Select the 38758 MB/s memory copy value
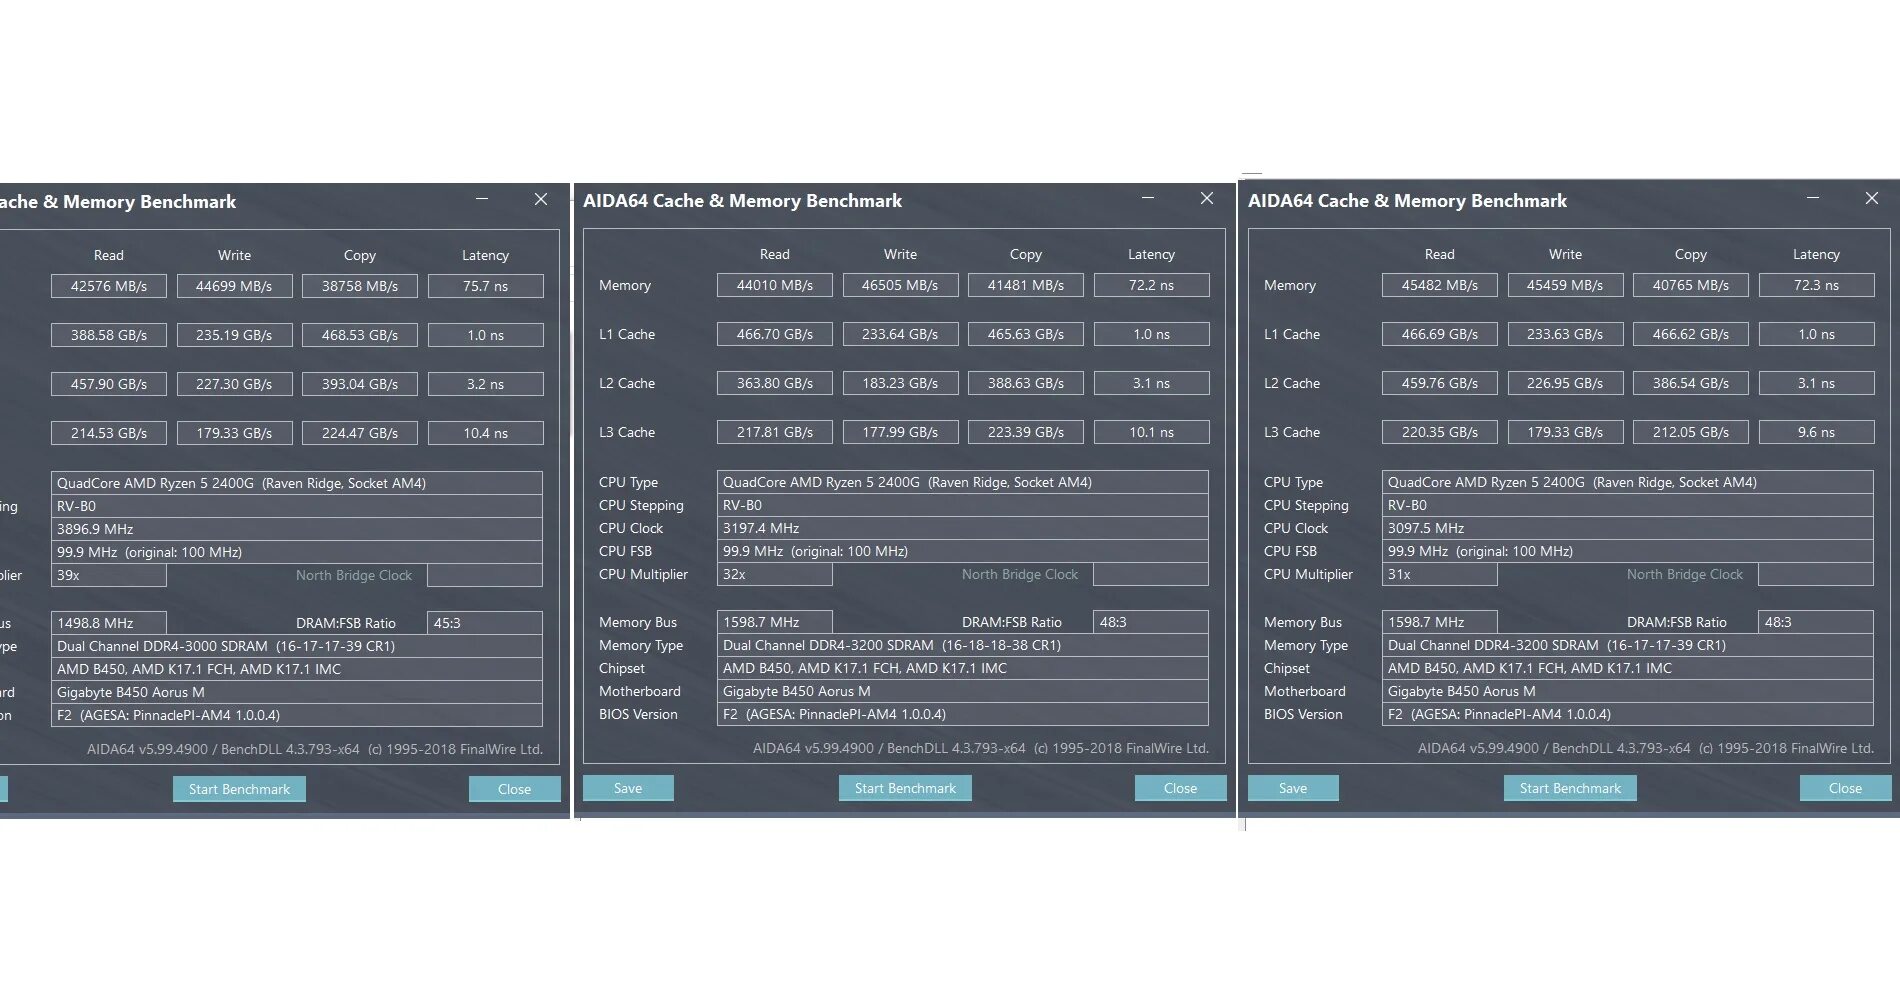Image resolution: width=1900 pixels, height=1000 pixels. coord(360,286)
